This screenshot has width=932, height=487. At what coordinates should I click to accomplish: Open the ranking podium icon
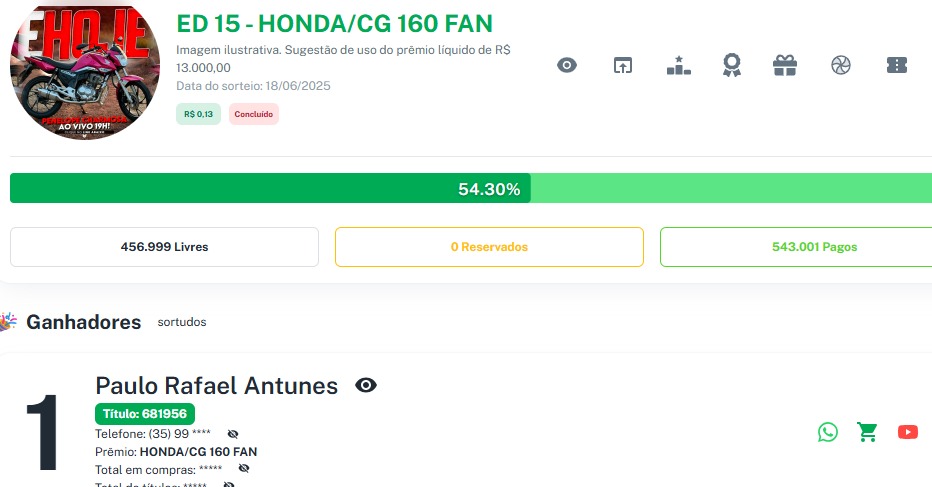[x=679, y=66]
